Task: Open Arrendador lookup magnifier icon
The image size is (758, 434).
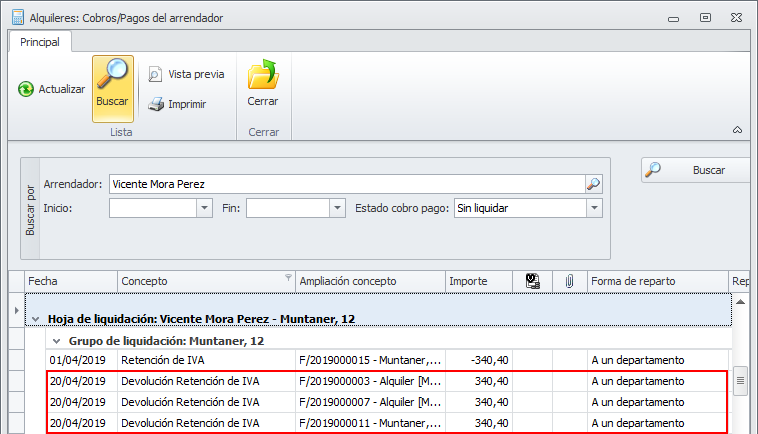Action: 593,184
